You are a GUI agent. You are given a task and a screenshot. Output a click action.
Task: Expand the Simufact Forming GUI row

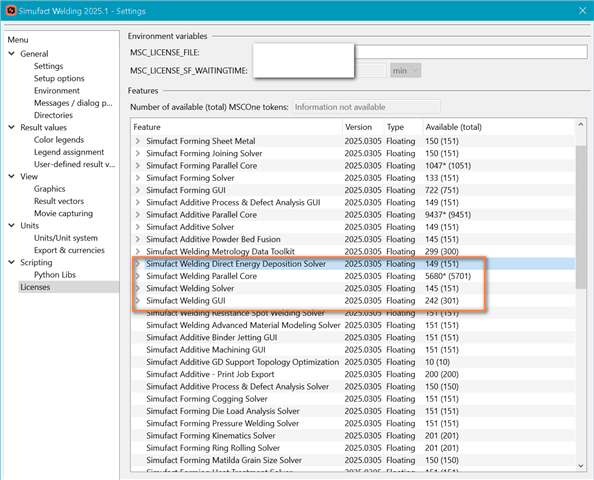pyautogui.click(x=138, y=190)
